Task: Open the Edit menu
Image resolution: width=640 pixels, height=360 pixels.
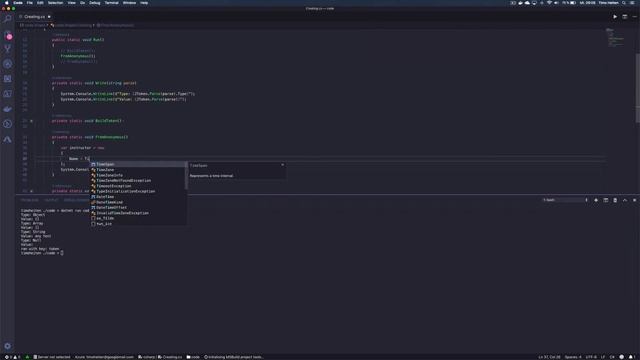Action: click(x=40, y=3)
